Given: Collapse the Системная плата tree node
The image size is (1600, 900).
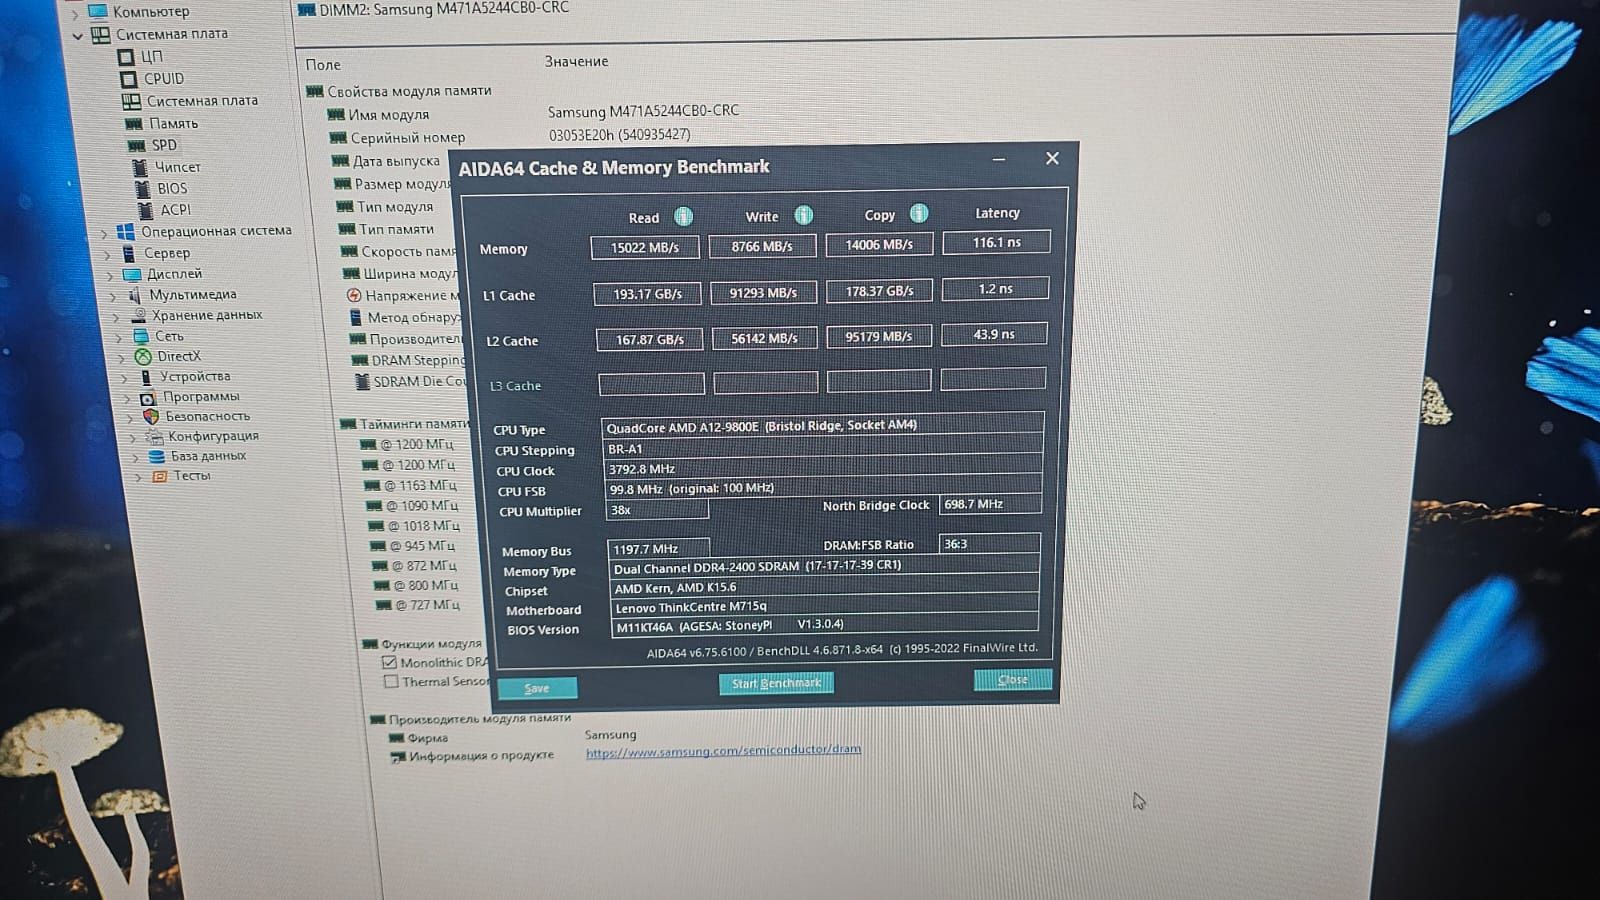Looking at the screenshot, I should (x=78, y=36).
